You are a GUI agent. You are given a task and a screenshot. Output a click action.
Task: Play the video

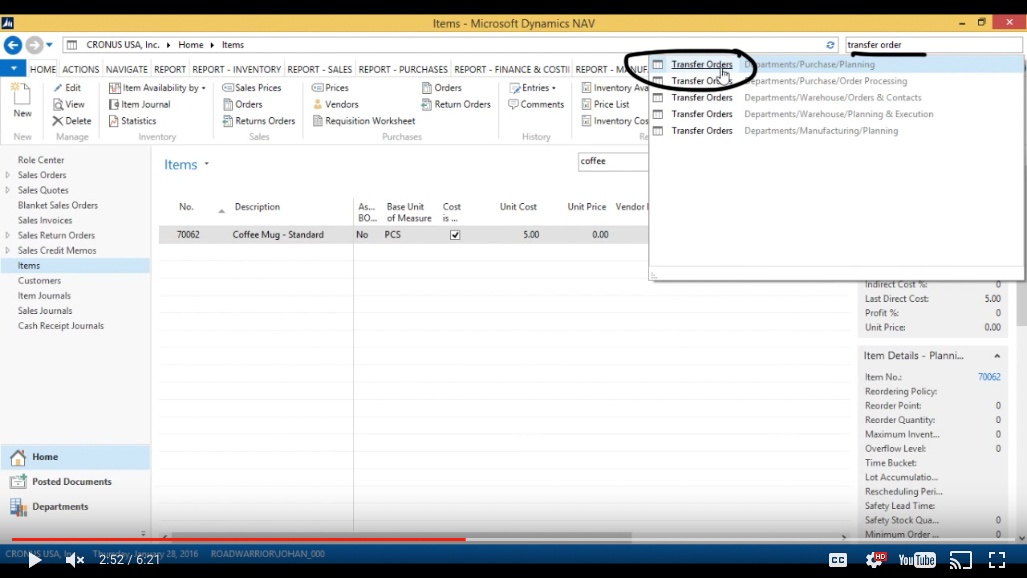pyautogui.click(x=35, y=560)
